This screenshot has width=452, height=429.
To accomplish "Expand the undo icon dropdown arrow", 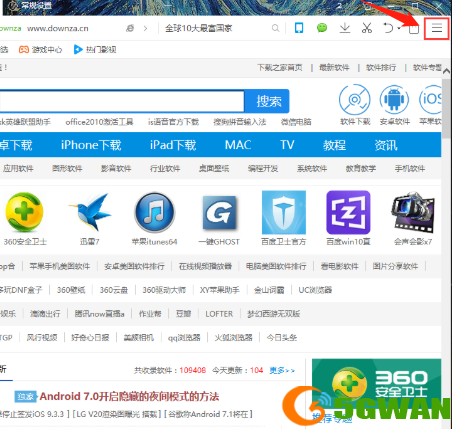I will (x=399, y=28).
